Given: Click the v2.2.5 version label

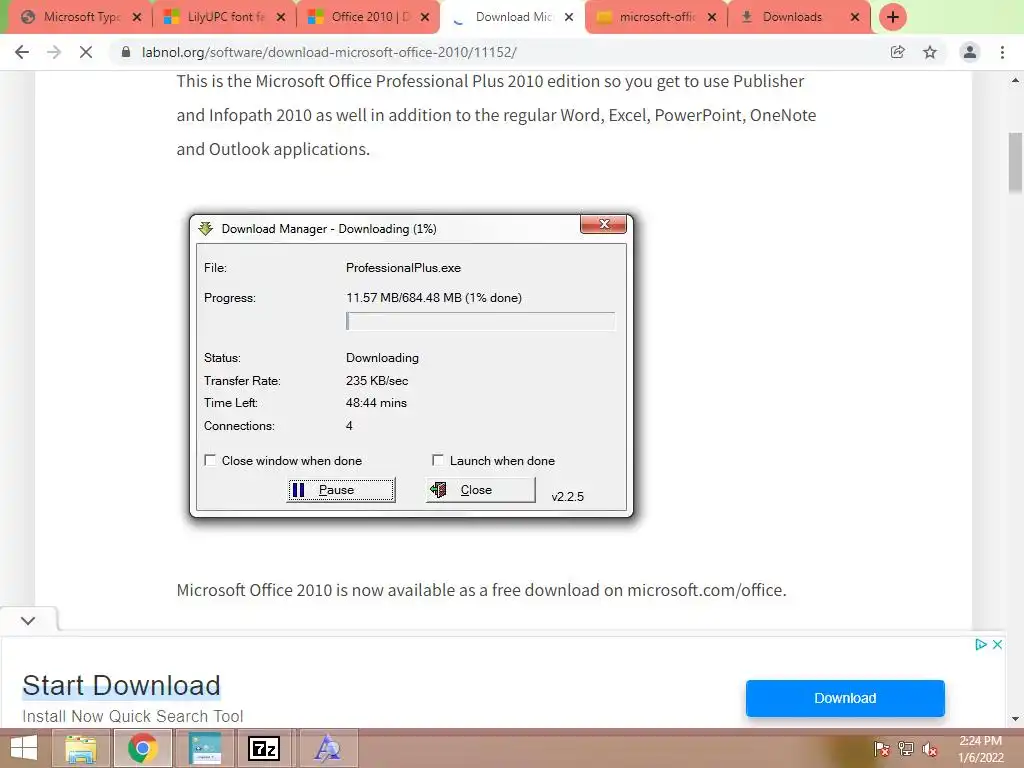Looking at the screenshot, I should [x=568, y=497].
